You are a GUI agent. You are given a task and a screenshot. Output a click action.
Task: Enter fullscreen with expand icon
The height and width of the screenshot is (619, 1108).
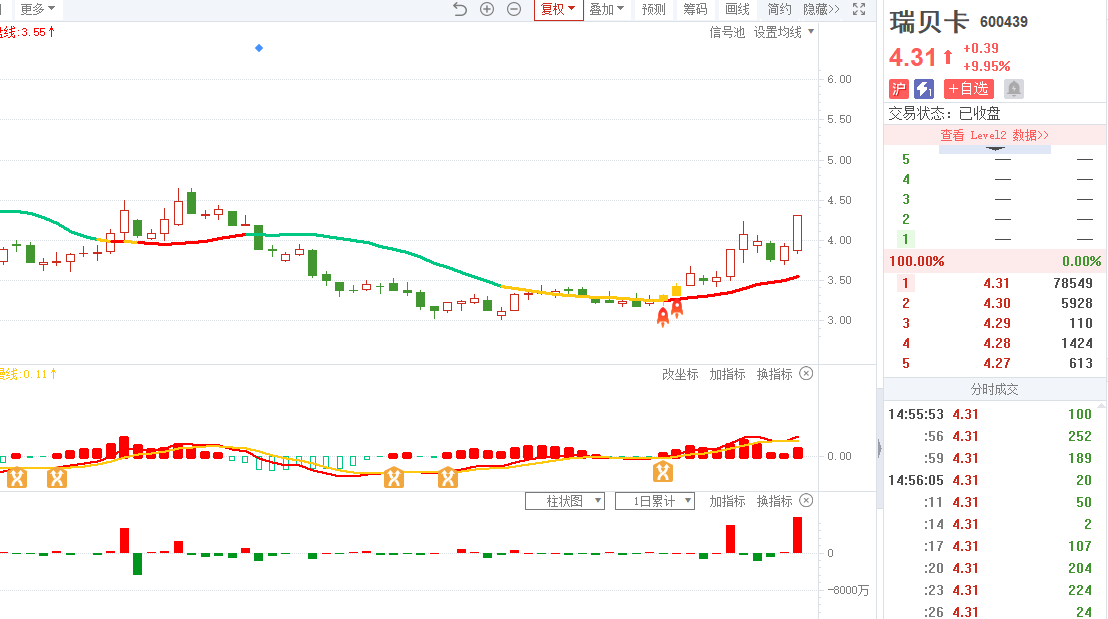point(859,9)
